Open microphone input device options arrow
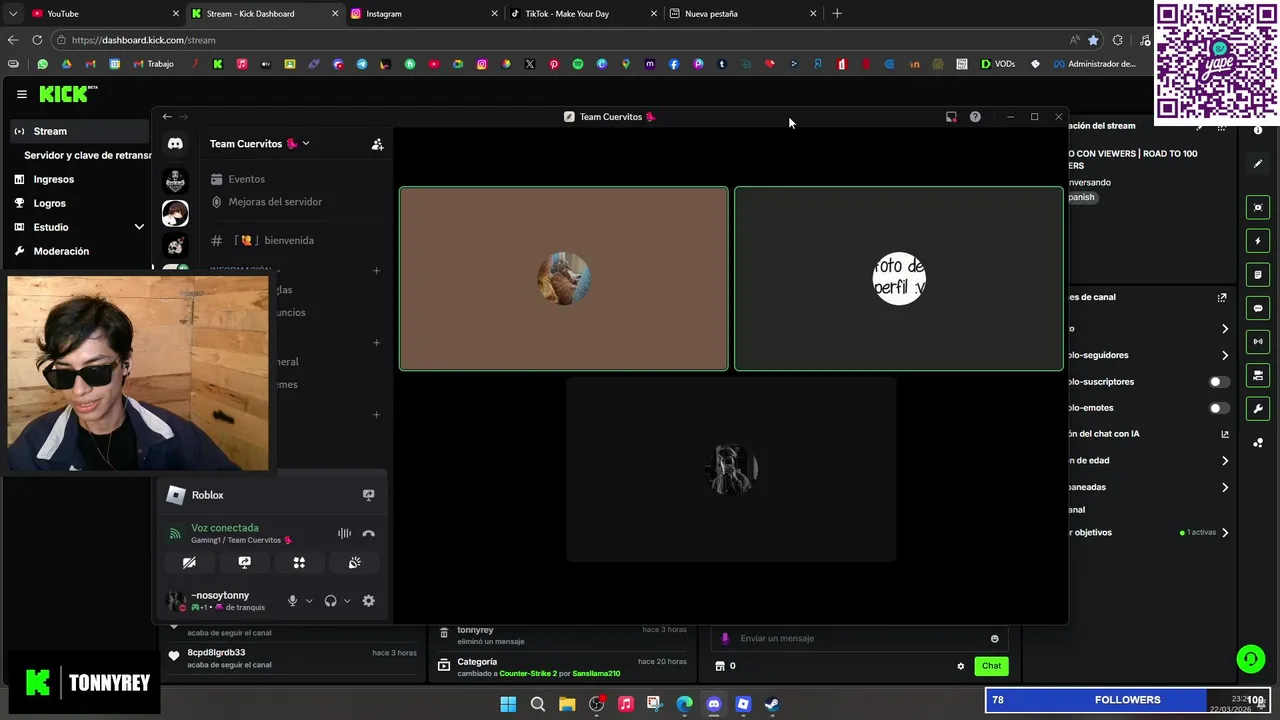This screenshot has width=1280, height=720. (309, 601)
